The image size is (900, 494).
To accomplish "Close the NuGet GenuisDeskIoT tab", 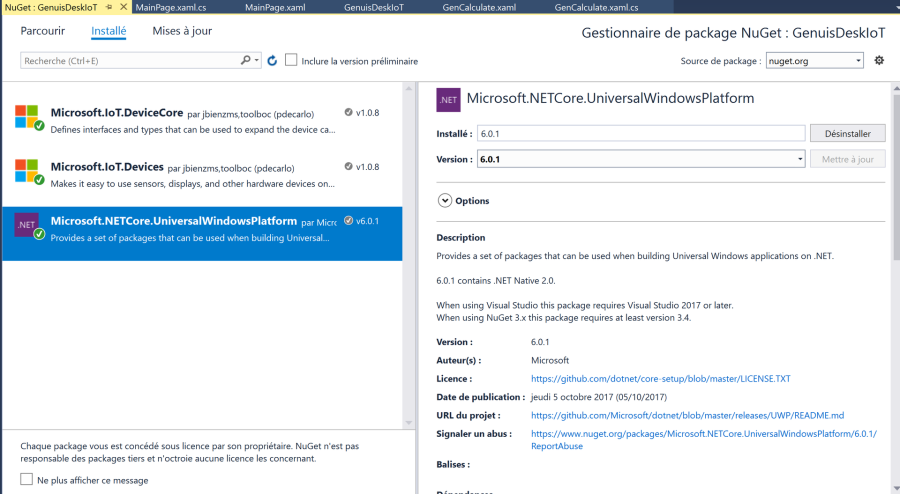I will point(123,7).
